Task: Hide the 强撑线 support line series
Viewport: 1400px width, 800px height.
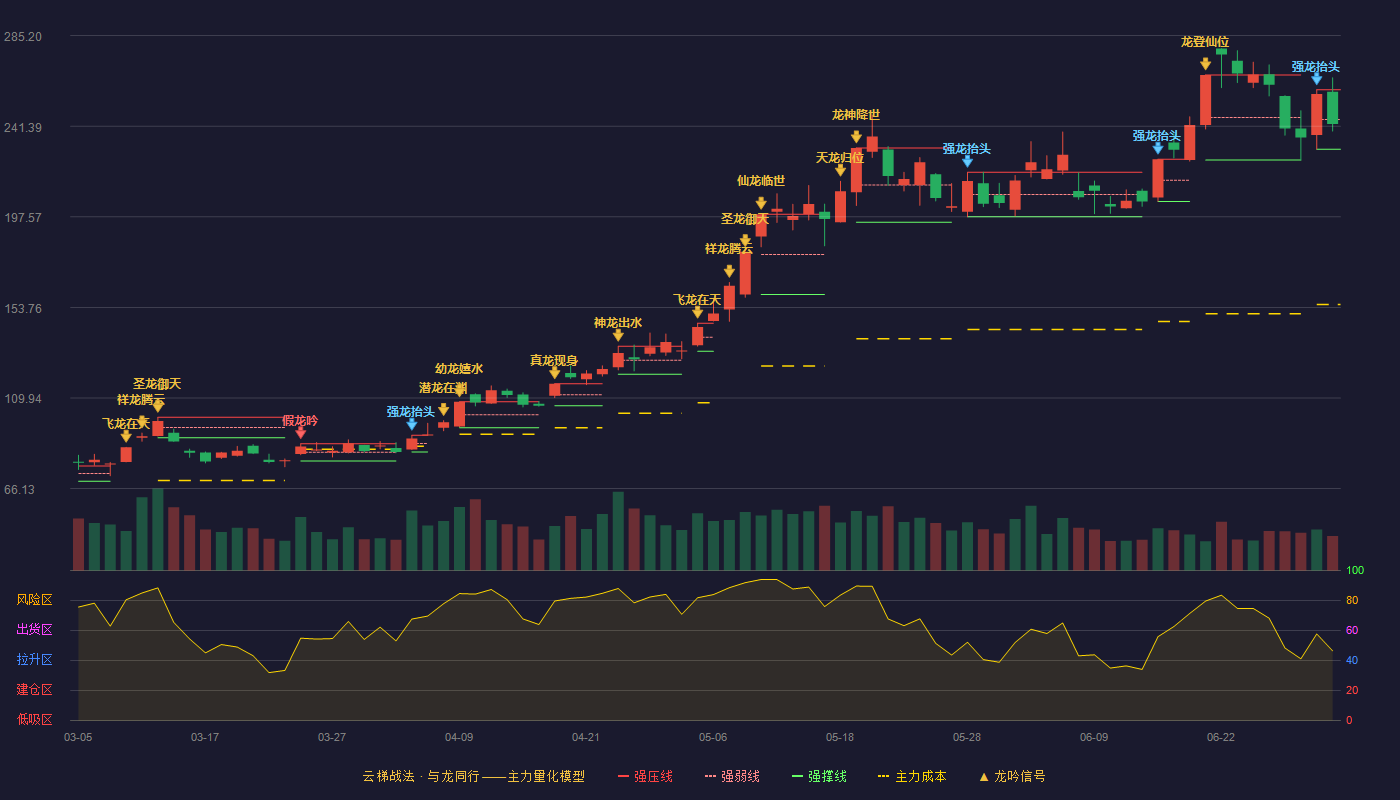Action: click(x=819, y=776)
